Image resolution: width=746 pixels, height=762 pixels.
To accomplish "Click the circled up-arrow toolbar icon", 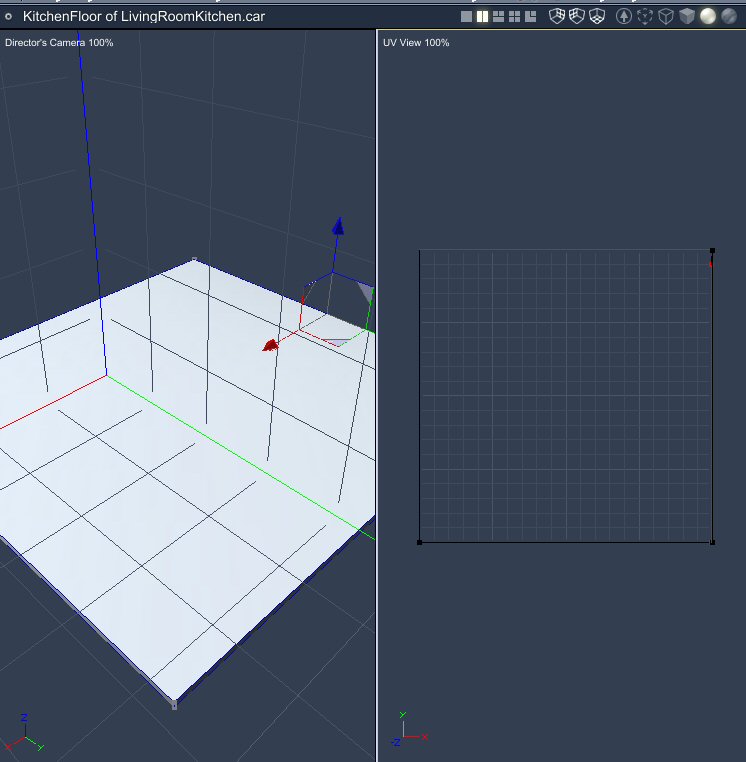I will coord(624,16).
